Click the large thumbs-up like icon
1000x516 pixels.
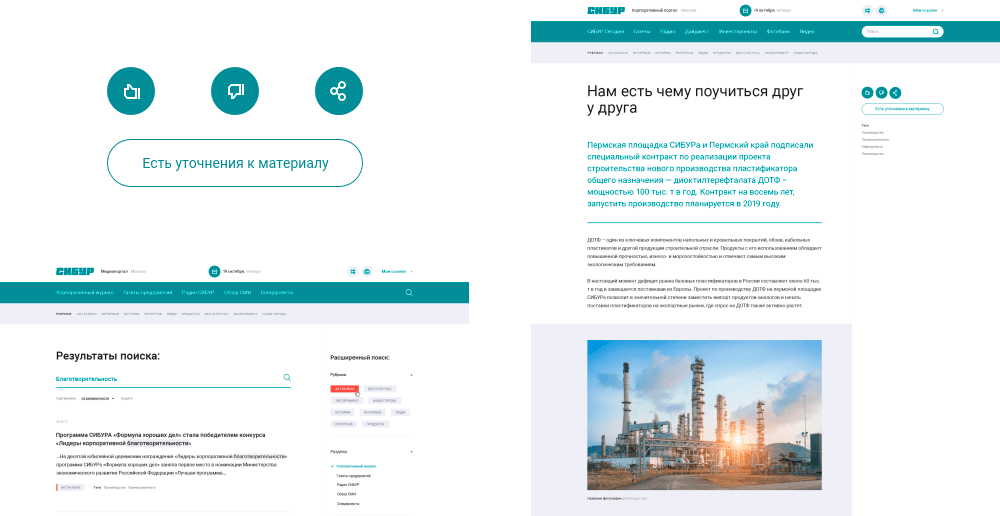(x=131, y=92)
